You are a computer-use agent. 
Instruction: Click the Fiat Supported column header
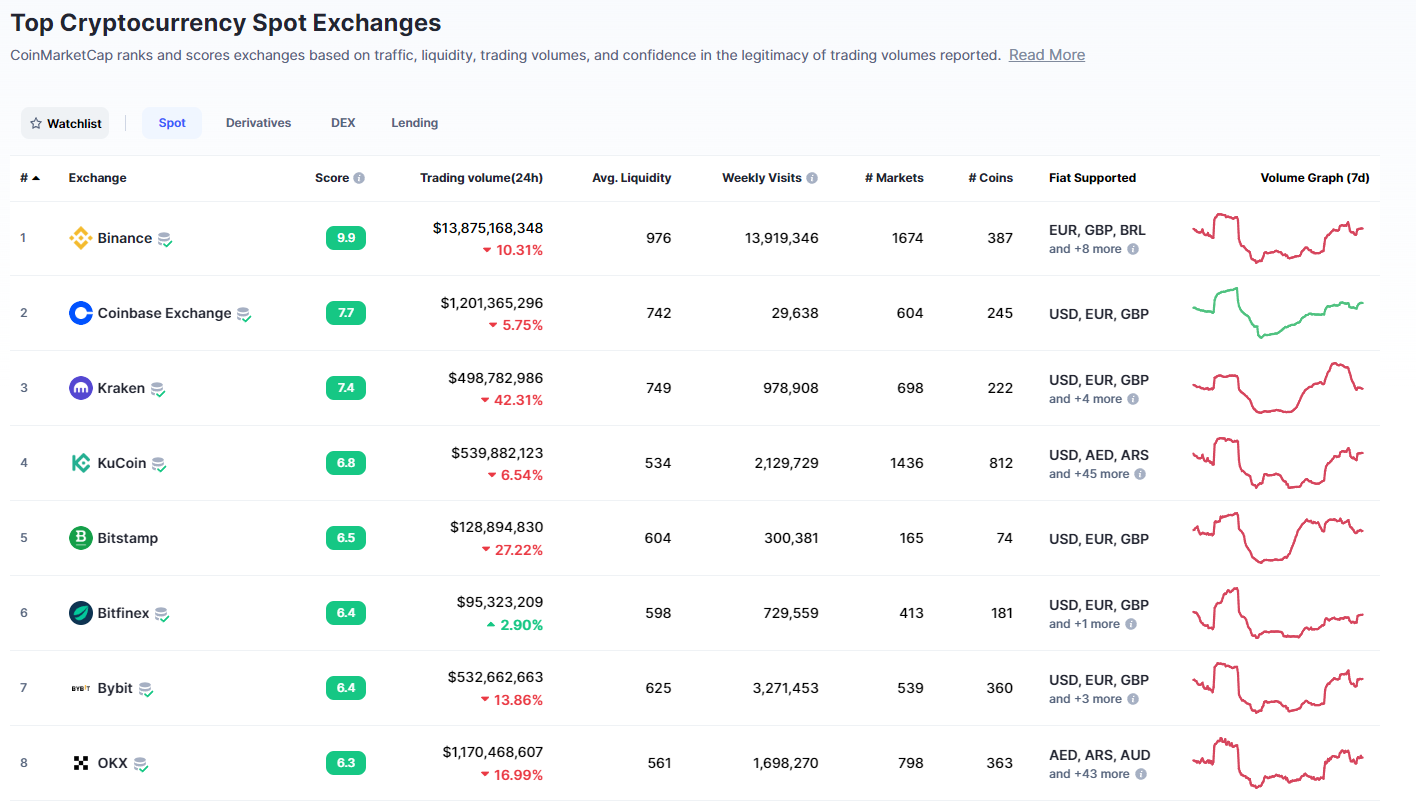pos(1092,178)
